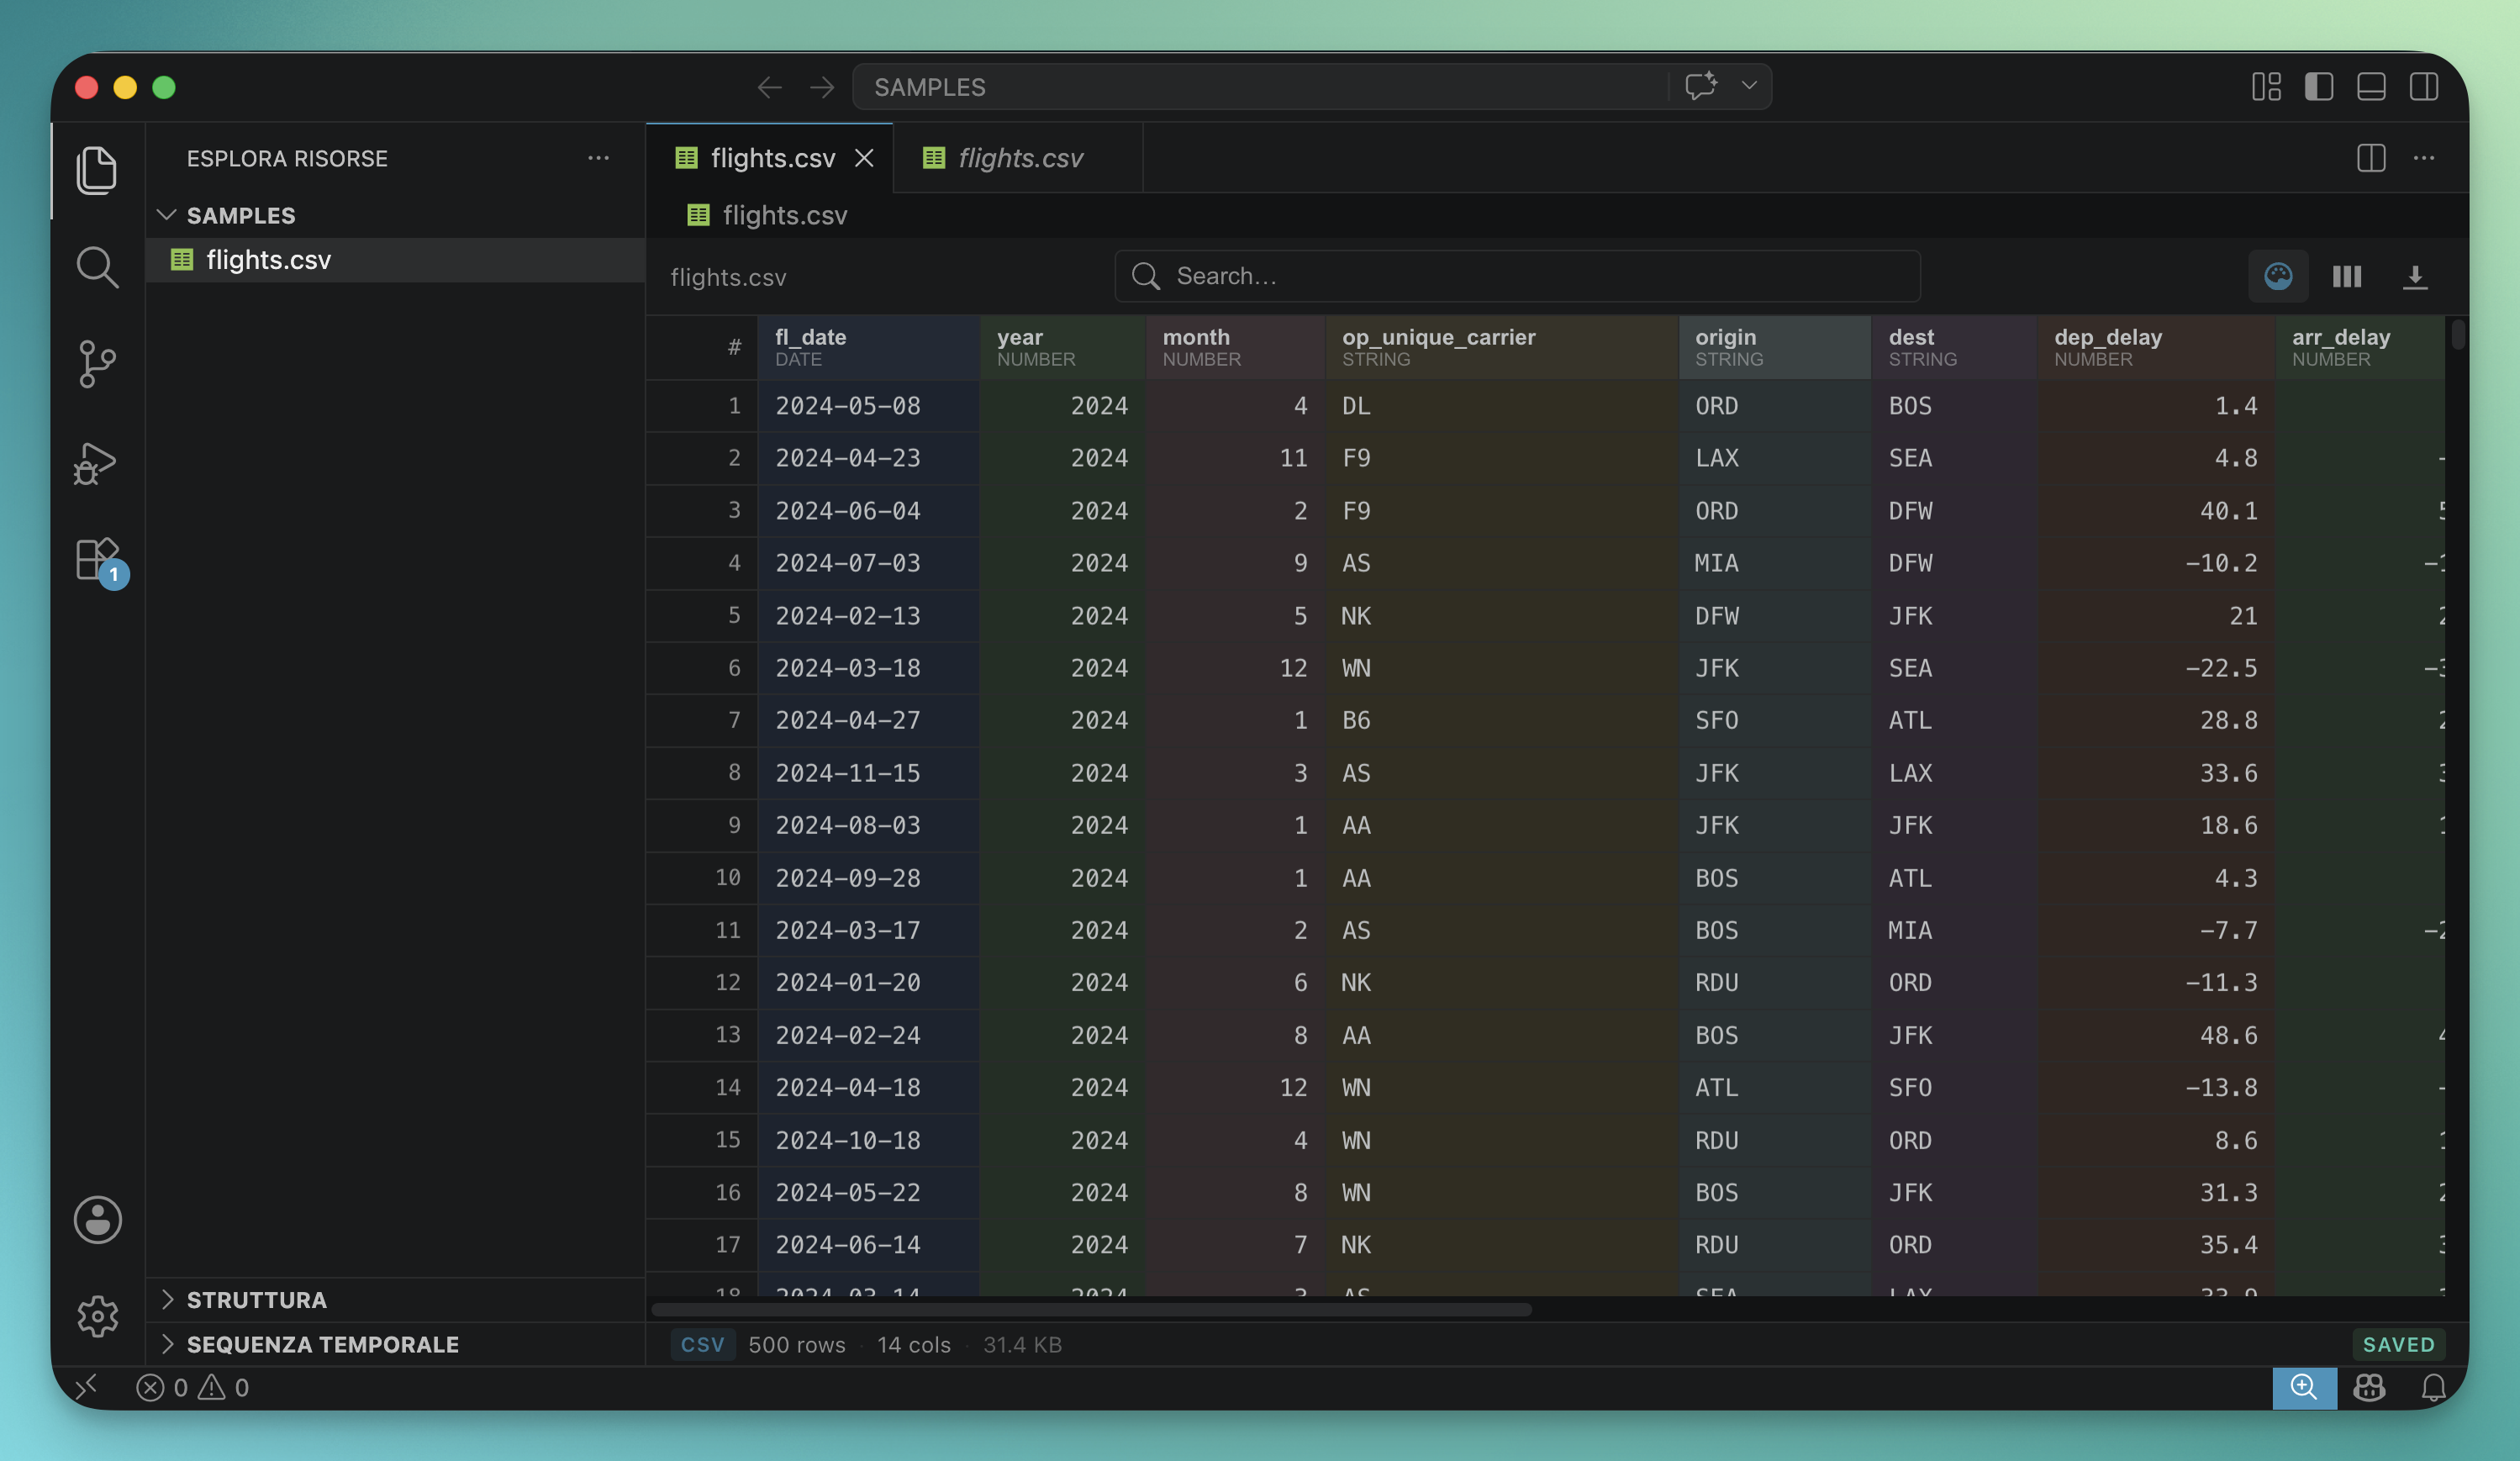Viewport: 2520px width, 1461px height.
Task: Open Copilot status icon in status bar
Action: point(2369,1387)
